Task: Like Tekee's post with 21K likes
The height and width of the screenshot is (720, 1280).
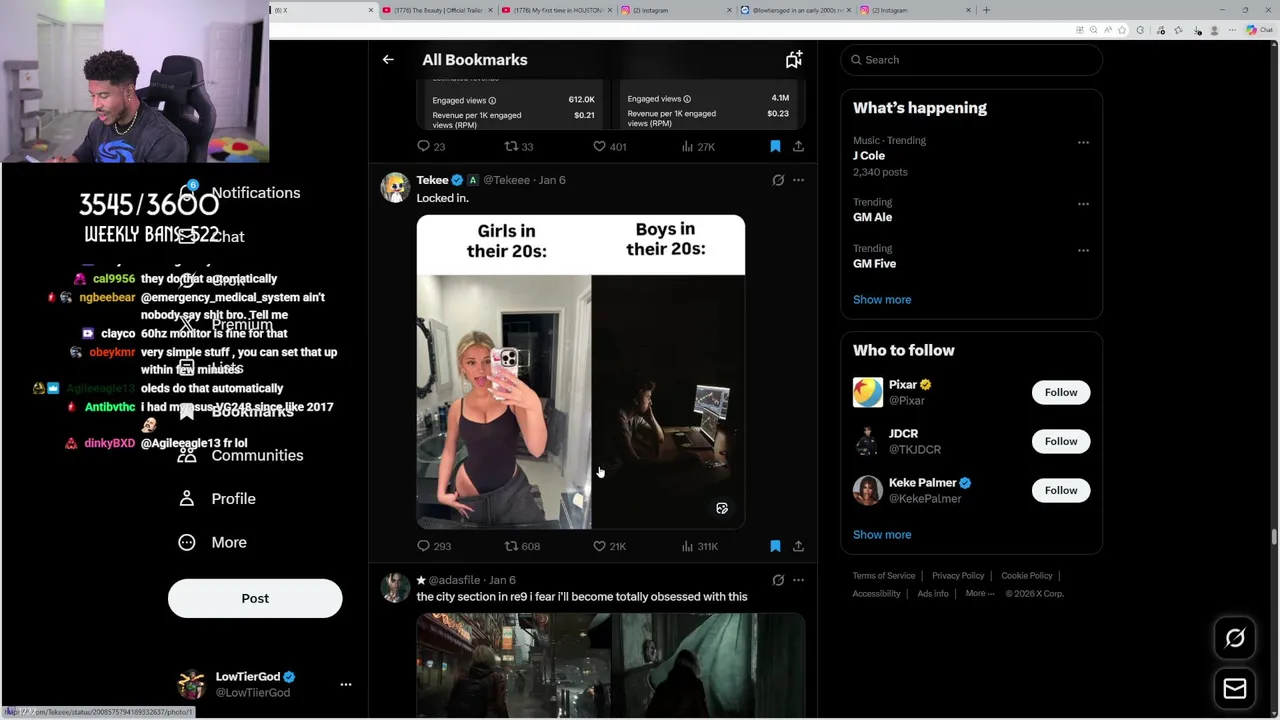Action: pyautogui.click(x=609, y=546)
